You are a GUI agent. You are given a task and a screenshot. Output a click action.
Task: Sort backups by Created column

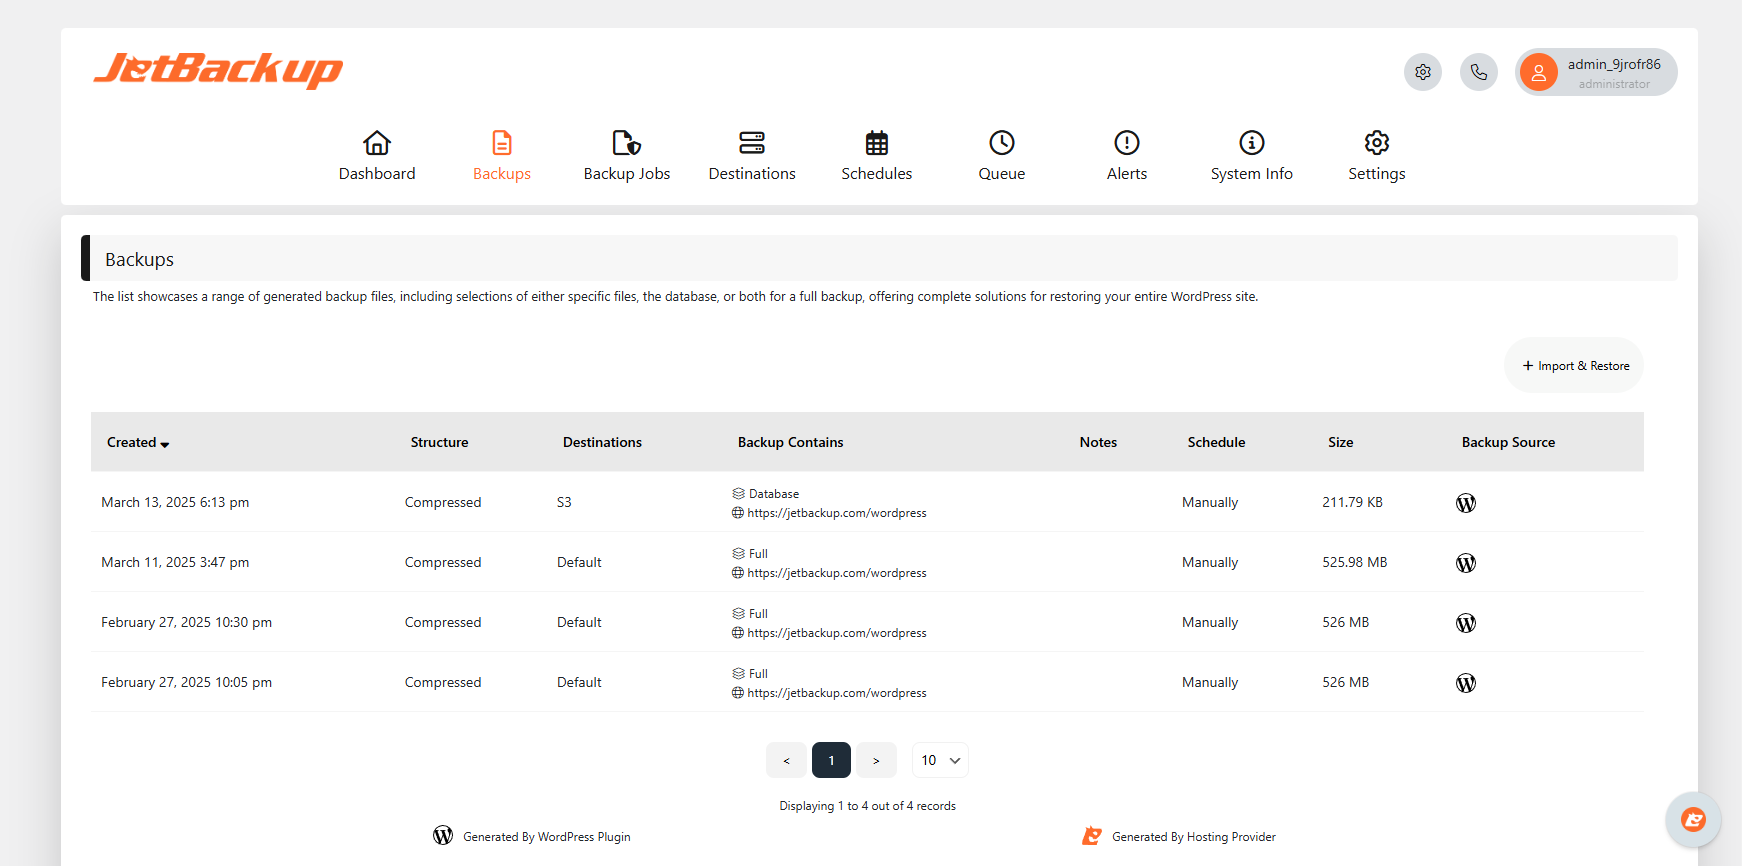[138, 442]
